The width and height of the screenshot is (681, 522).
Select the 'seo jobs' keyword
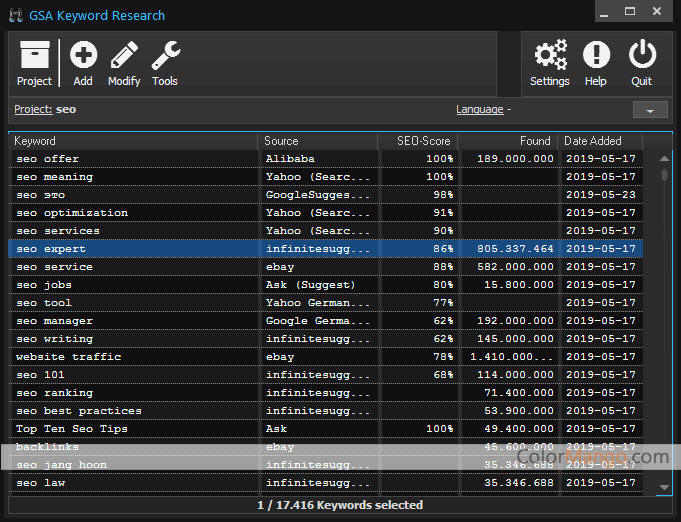tap(44, 285)
